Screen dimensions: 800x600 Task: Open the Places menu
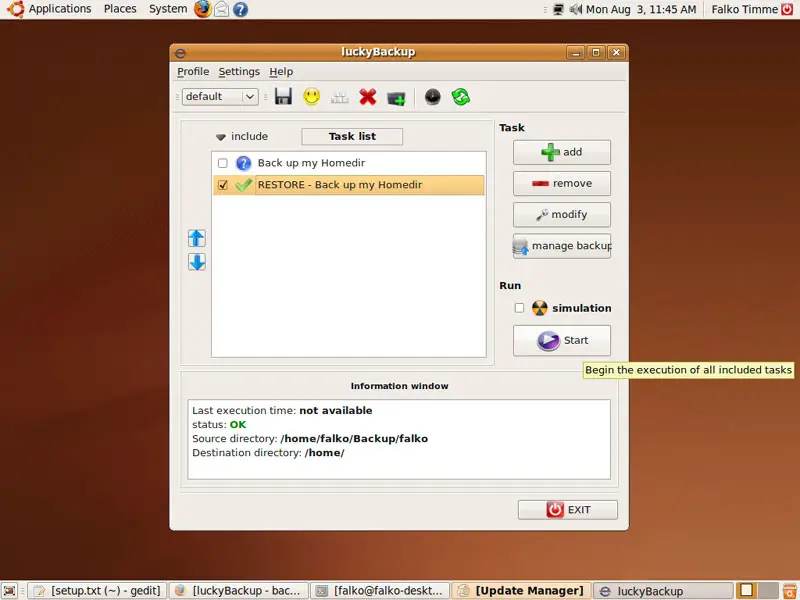click(120, 9)
